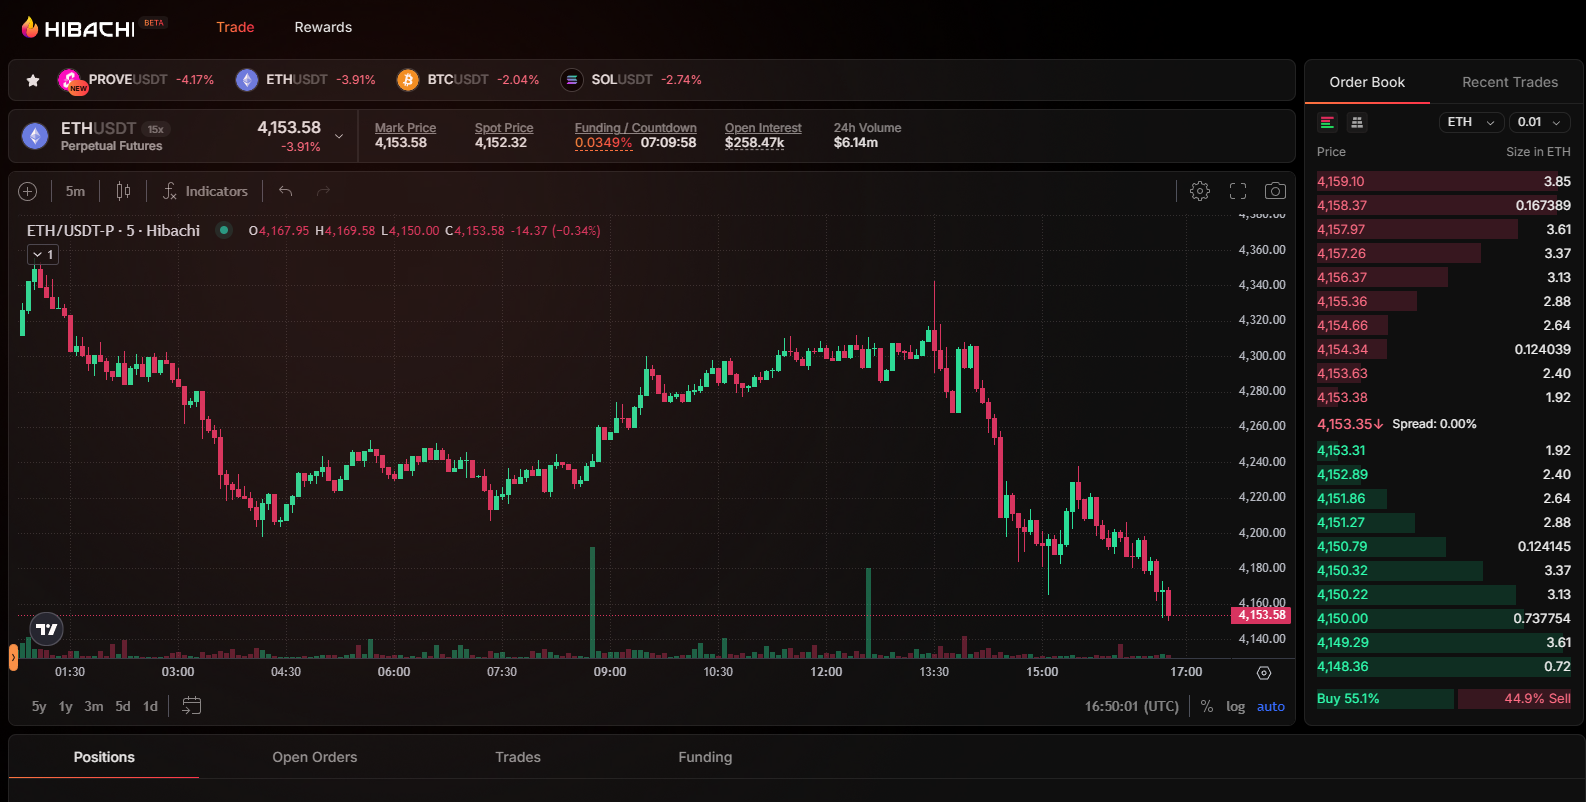1586x802 pixels.
Task: Set chart range to 5d
Action: pyautogui.click(x=123, y=706)
